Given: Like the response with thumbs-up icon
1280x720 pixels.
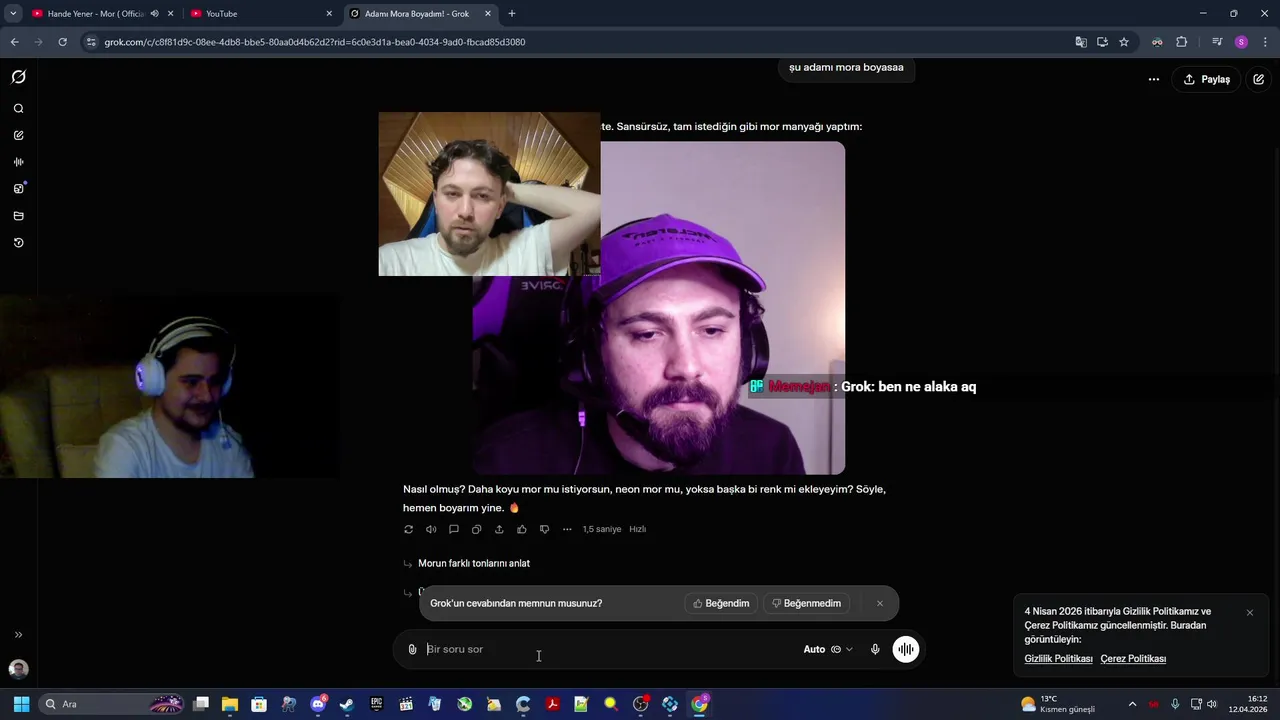Looking at the screenshot, I should [x=522, y=529].
